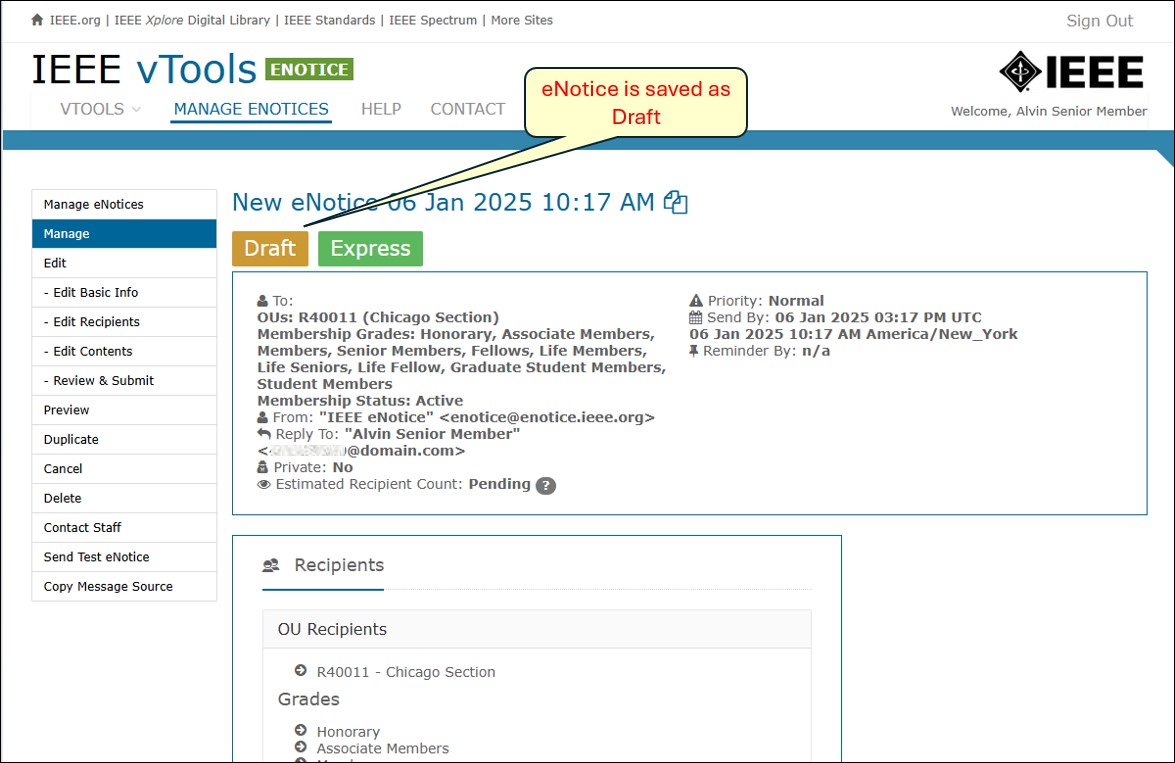Screen dimensions: 1175x763
Task: Open the IEEE Spectrum link
Action: click(x=432, y=20)
